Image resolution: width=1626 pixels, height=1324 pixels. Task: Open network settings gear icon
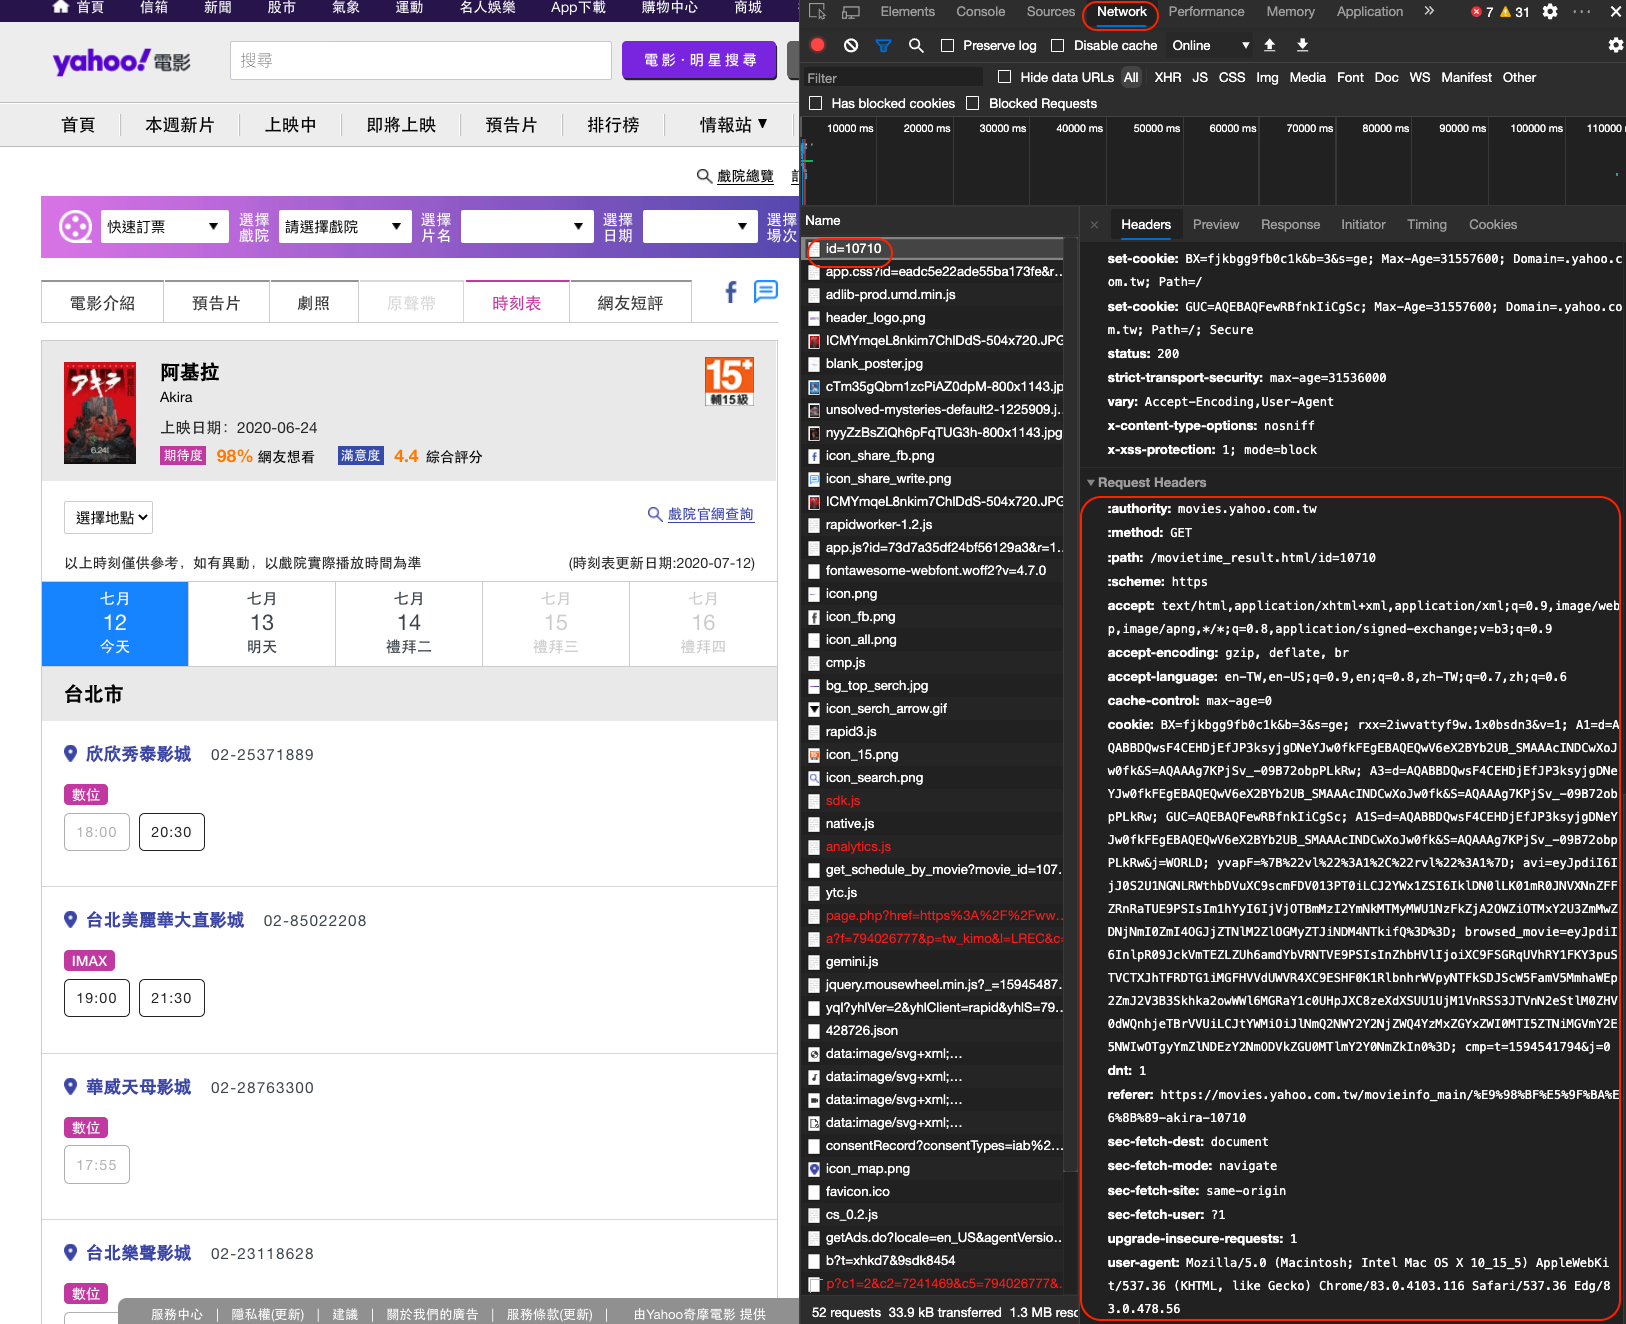[1615, 45]
